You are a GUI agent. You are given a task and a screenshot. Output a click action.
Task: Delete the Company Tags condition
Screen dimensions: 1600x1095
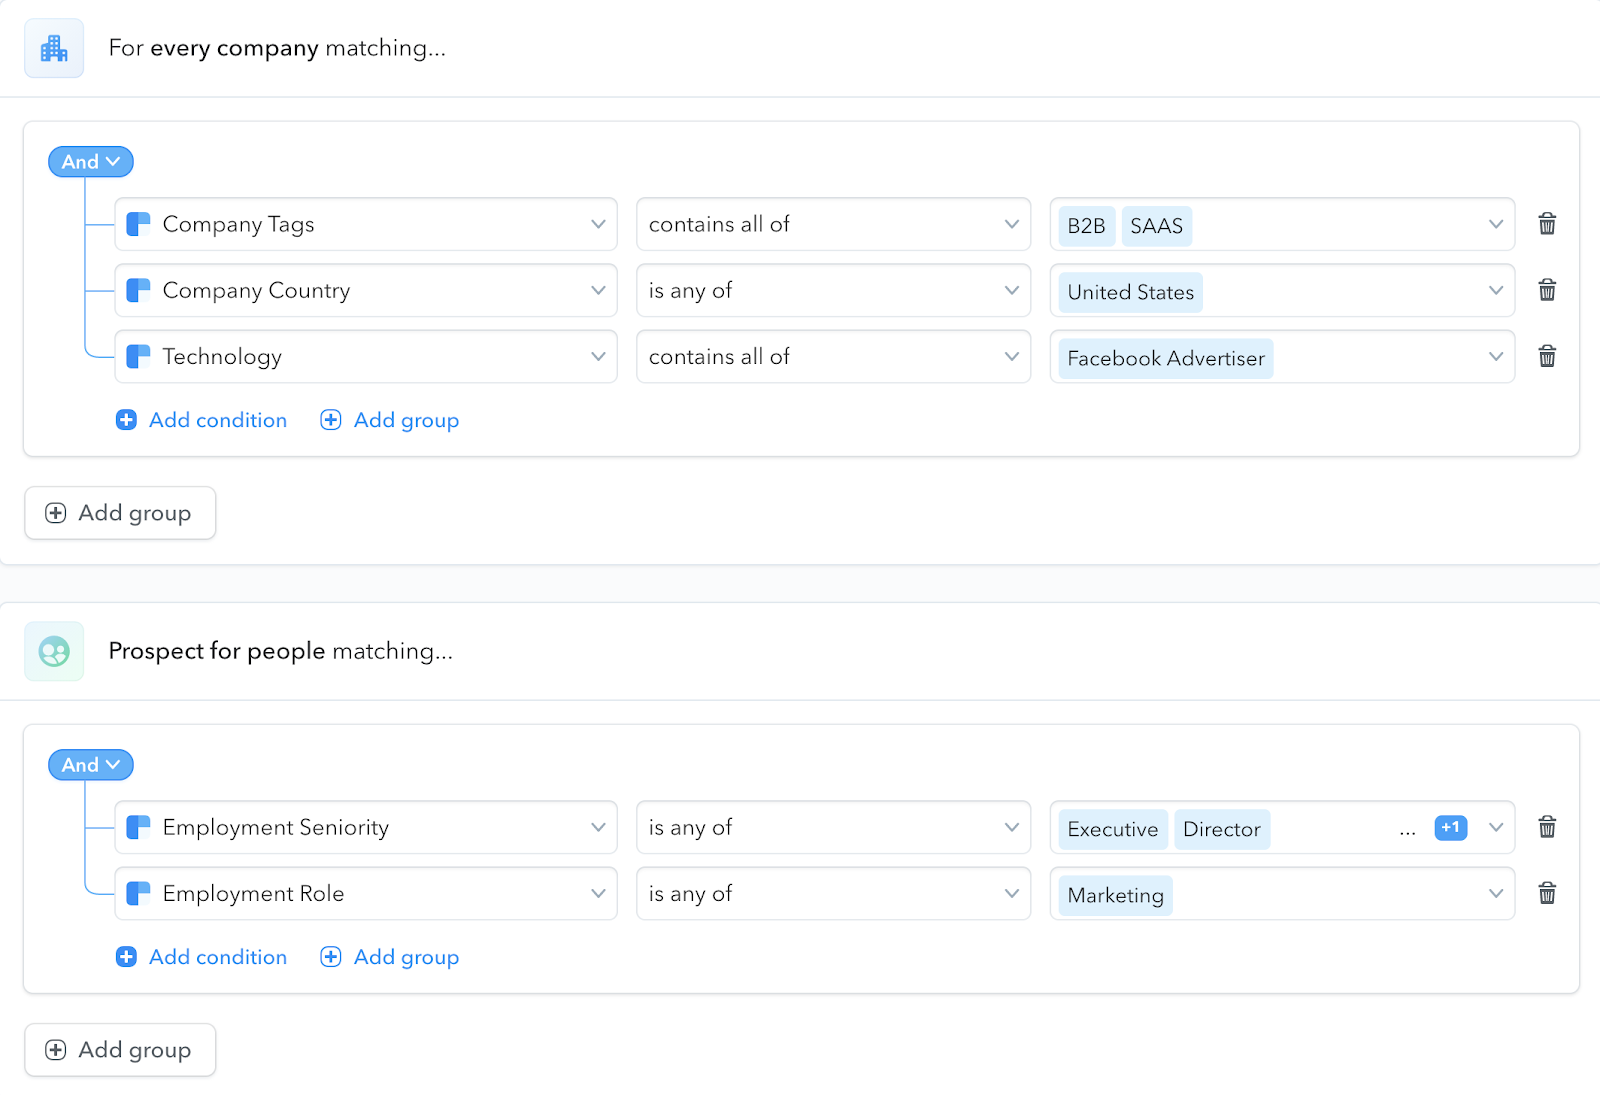(x=1547, y=224)
